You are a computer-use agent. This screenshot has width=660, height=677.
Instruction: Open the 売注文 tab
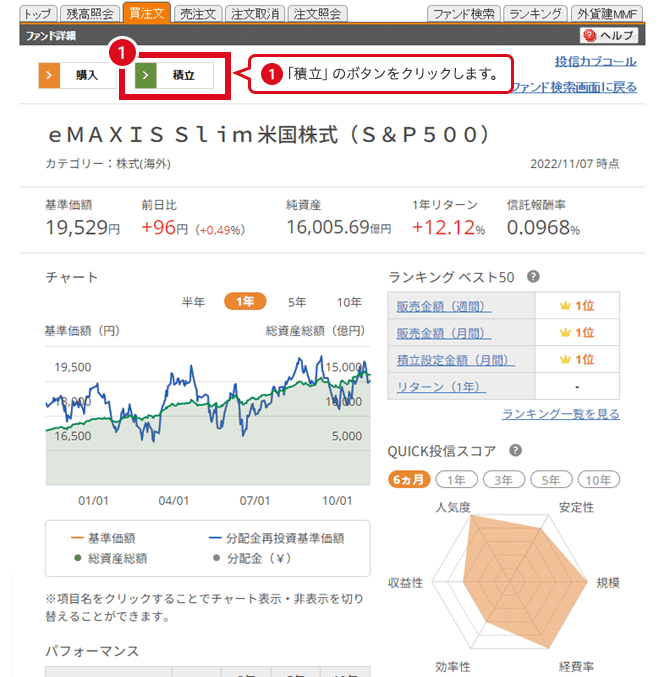(x=198, y=14)
